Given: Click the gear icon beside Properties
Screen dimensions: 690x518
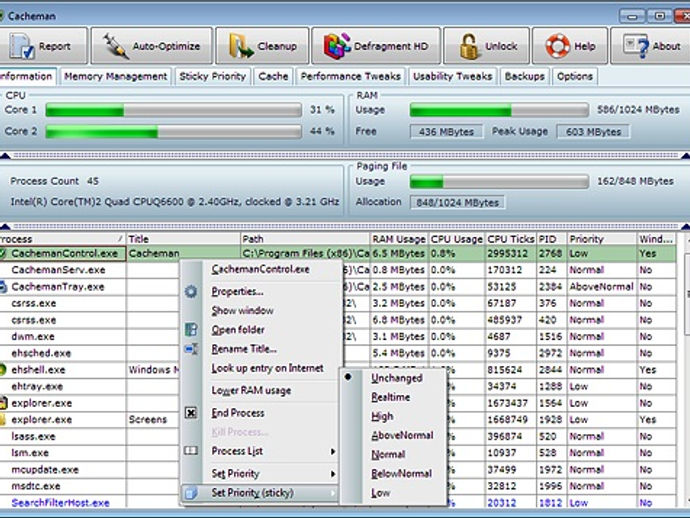Looking at the screenshot, I should (191, 291).
